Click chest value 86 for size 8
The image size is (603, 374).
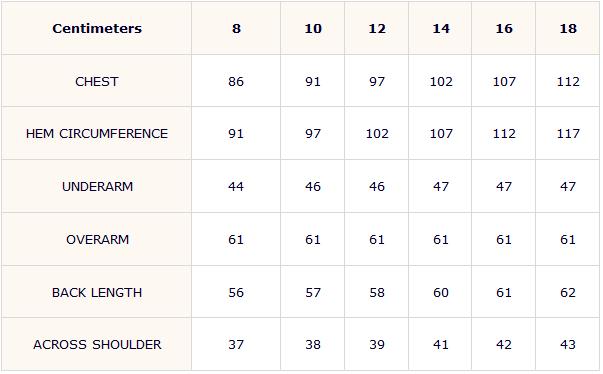pos(236,81)
